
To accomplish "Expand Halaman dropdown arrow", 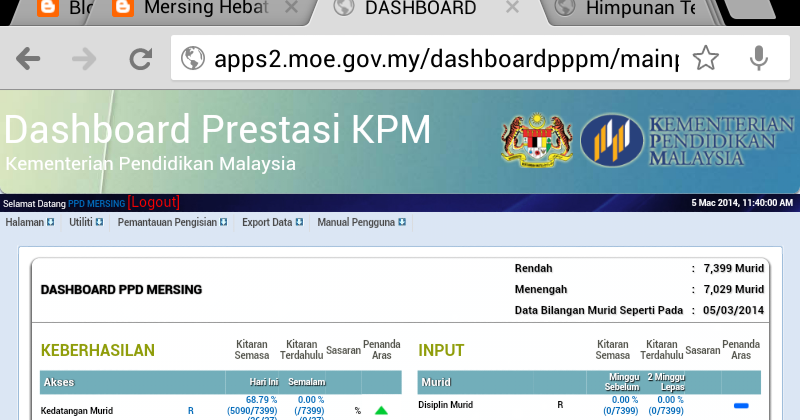I will (51, 222).
